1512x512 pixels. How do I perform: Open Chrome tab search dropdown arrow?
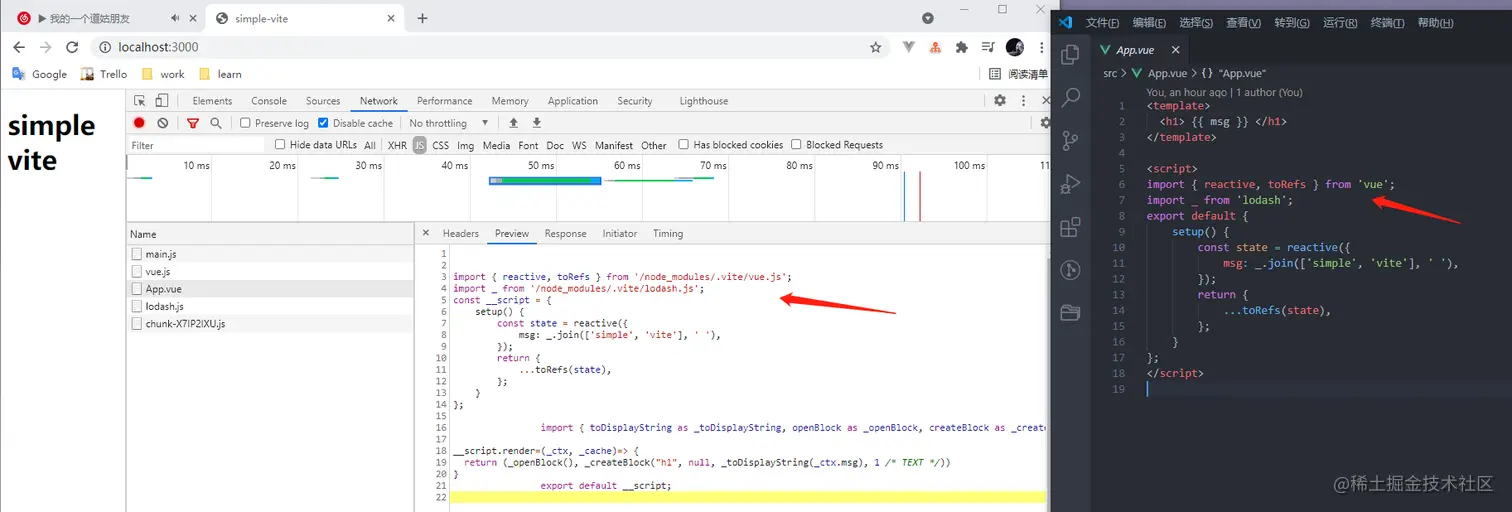tap(927, 18)
